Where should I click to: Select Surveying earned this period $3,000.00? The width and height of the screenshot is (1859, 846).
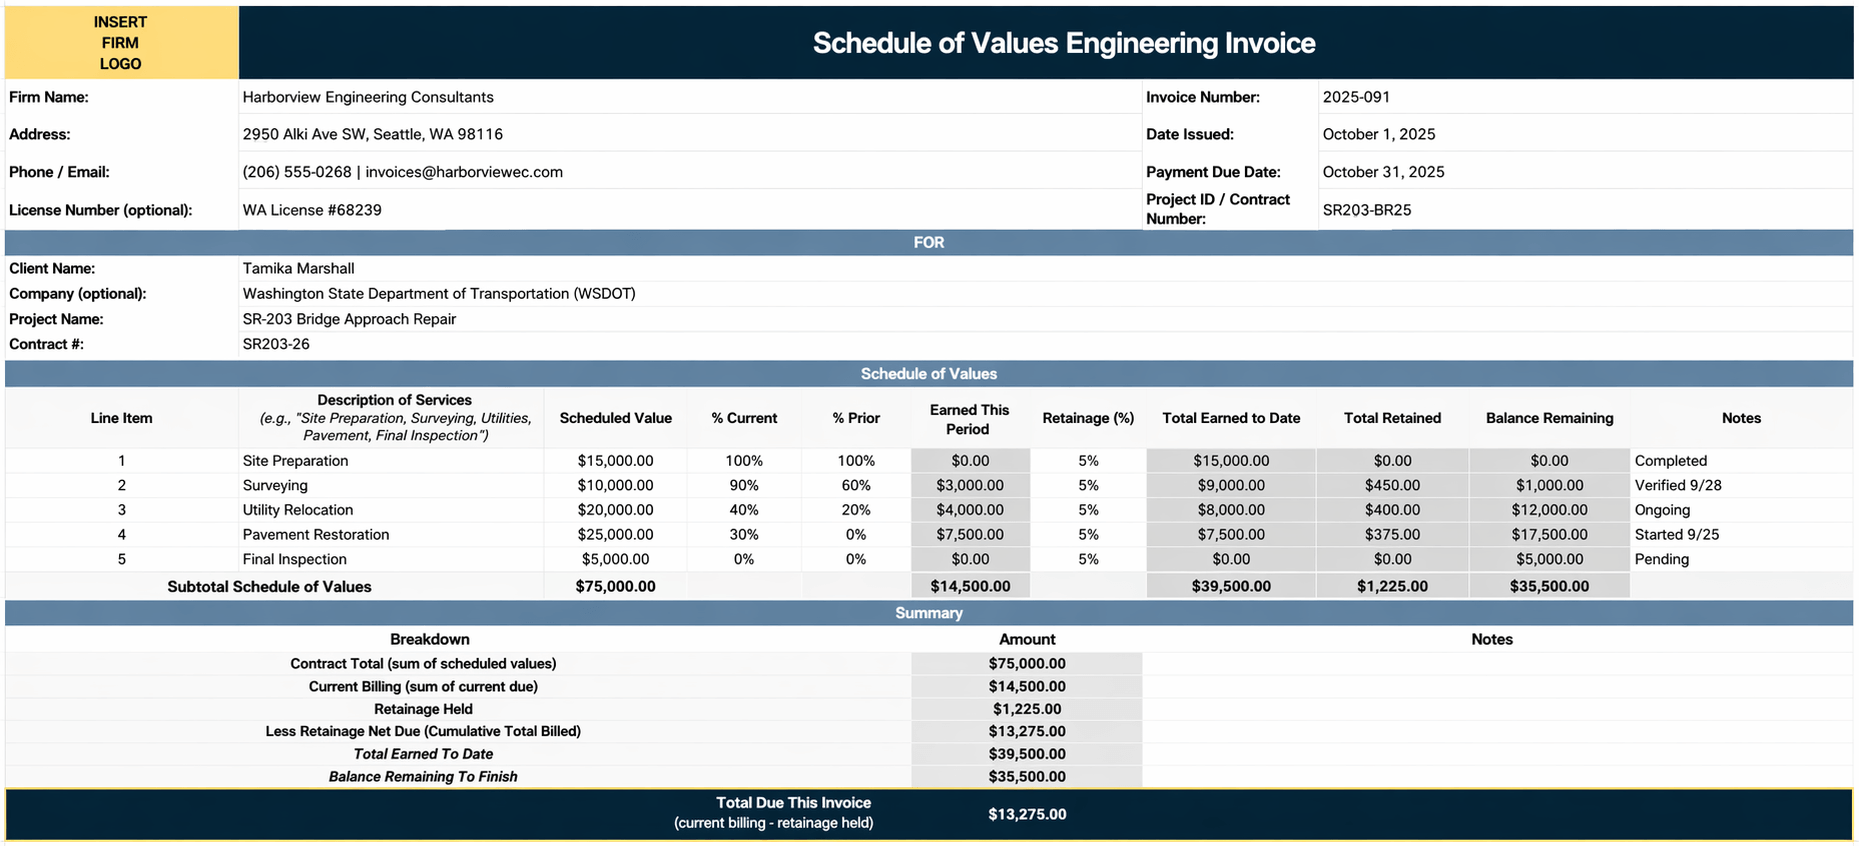(x=970, y=485)
